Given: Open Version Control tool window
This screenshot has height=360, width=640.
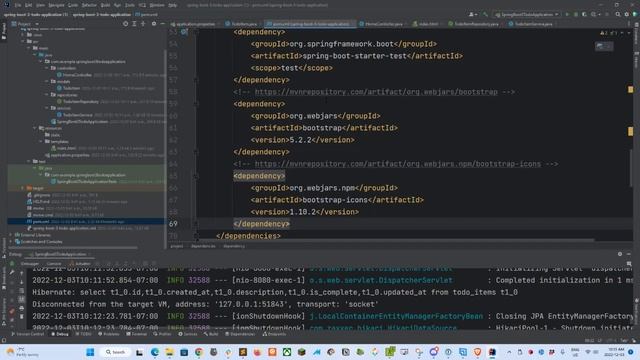Looking at the screenshot, I should point(27,334).
